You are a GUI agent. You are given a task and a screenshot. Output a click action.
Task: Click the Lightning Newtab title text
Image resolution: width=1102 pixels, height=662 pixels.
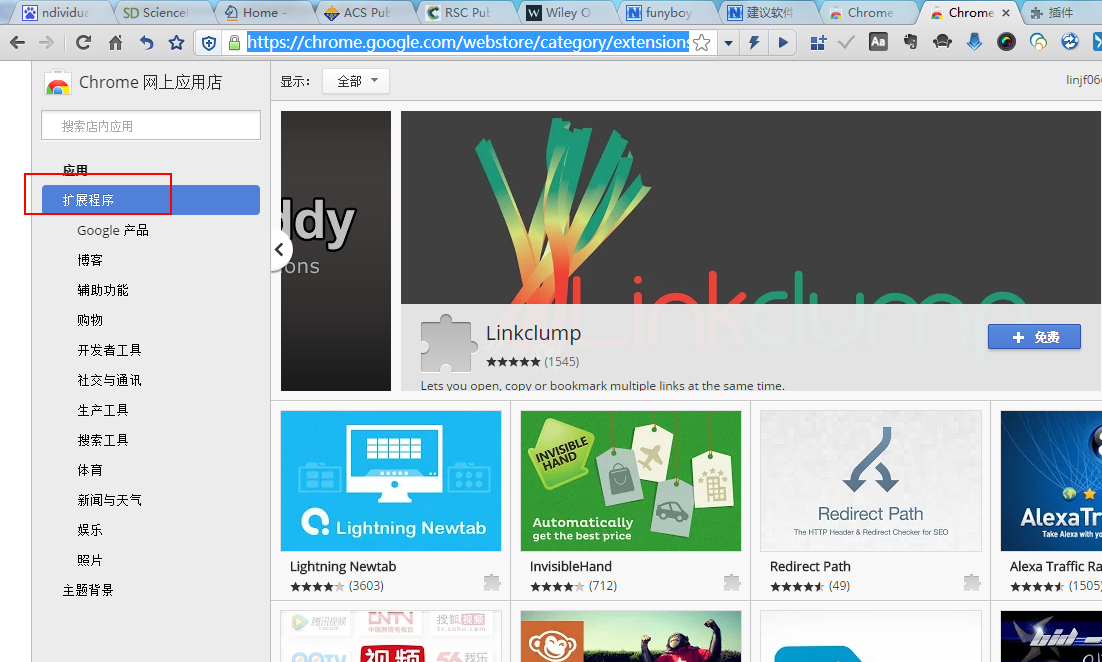[x=343, y=566]
